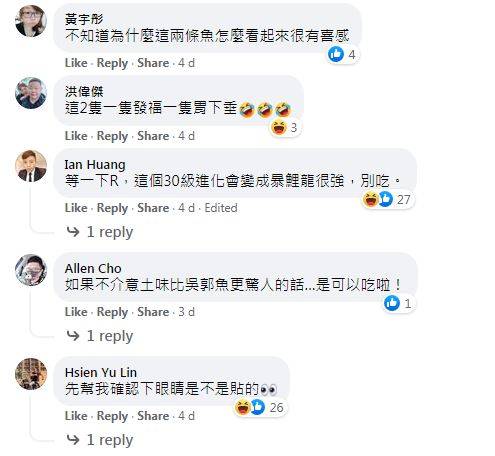
Task: Click the Edited label on Ian Huang's comment
Action: coord(221,208)
